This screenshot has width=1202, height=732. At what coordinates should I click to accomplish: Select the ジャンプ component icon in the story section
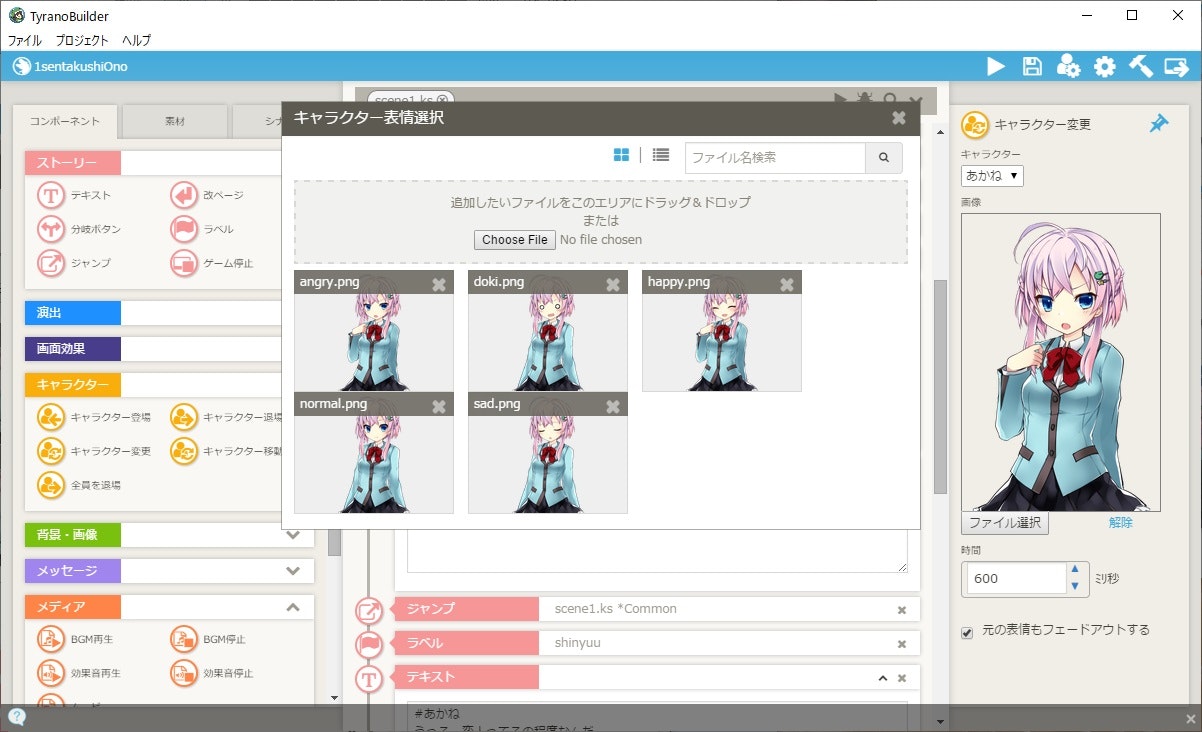pos(50,263)
